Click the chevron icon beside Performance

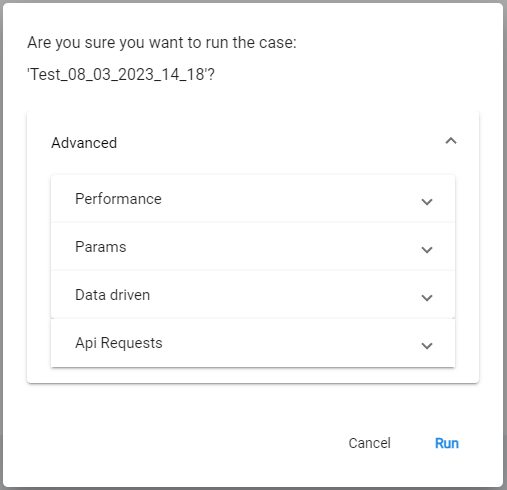pyautogui.click(x=427, y=202)
